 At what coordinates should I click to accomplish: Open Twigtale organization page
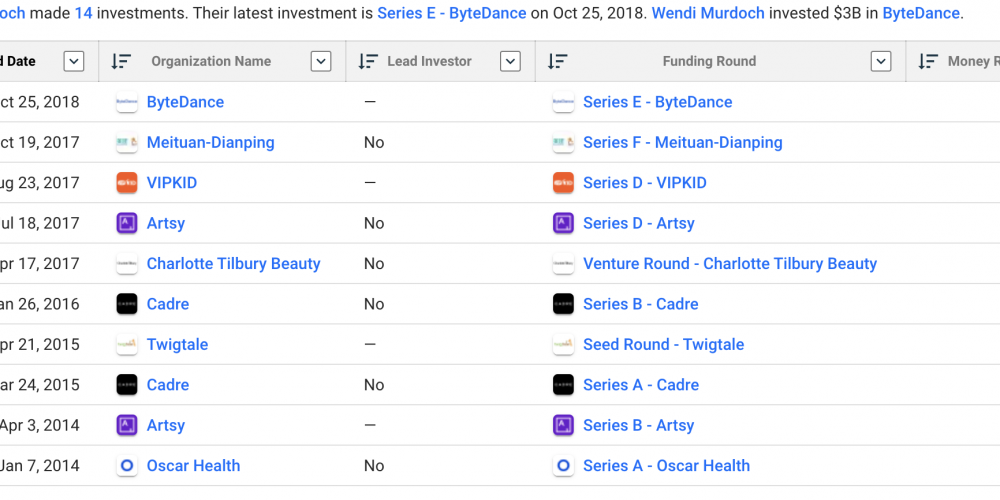click(177, 345)
